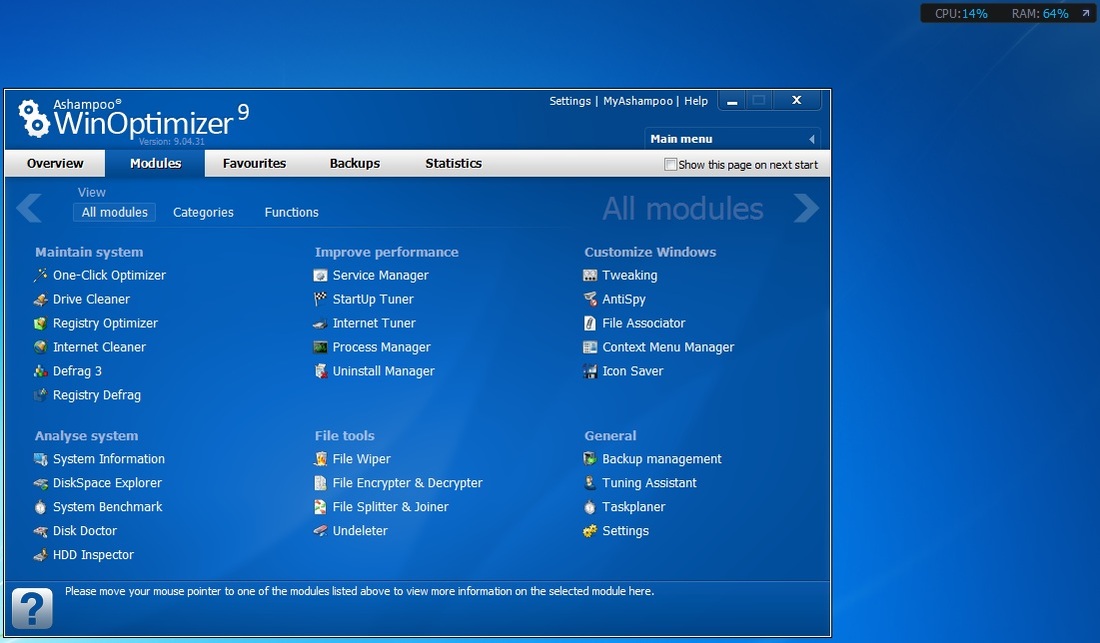Click the HDD Inspector icon
The image size is (1100, 643).
pos(41,555)
